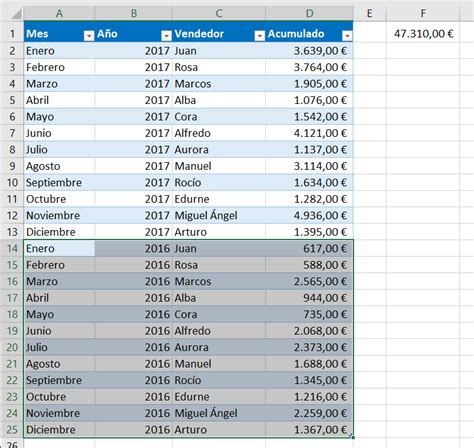Select cell with 735,00 €

coord(309,314)
